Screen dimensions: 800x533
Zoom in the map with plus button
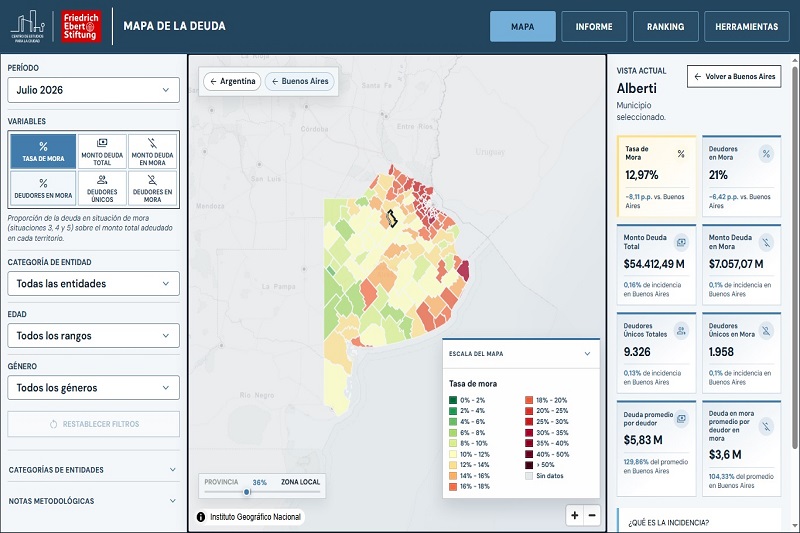click(574, 515)
